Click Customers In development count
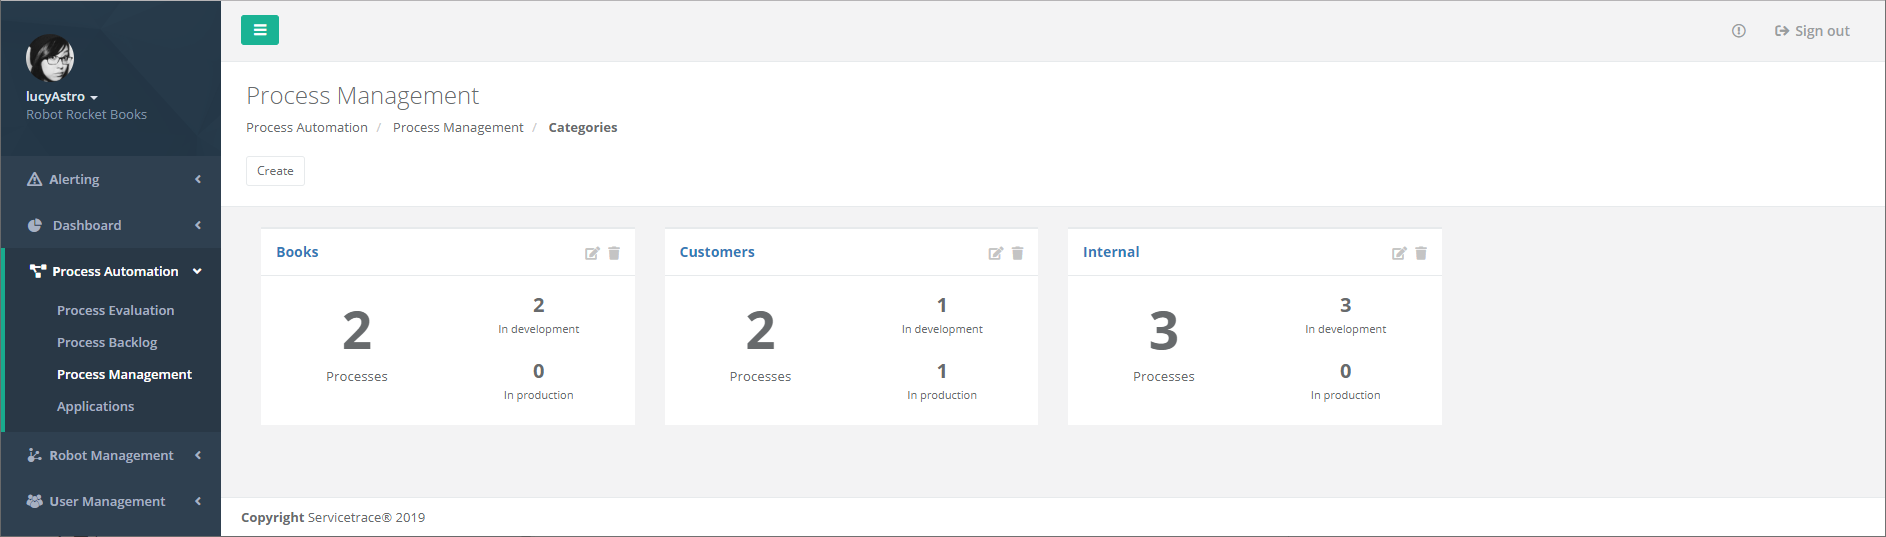1886x537 pixels. pos(942,305)
